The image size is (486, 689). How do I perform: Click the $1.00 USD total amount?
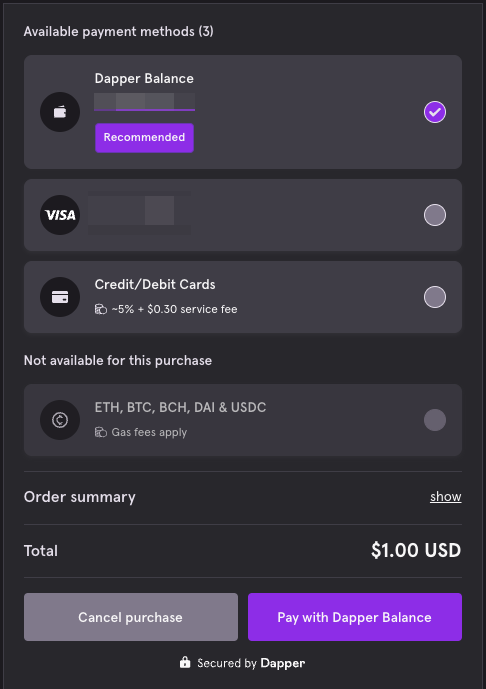click(x=416, y=551)
